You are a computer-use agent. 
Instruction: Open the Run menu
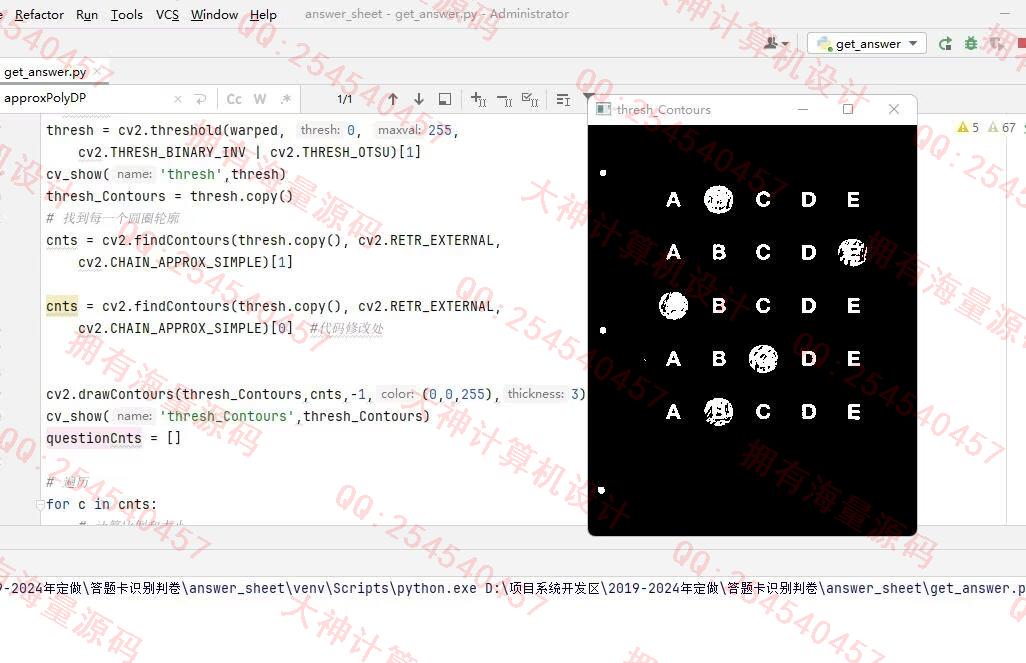tap(86, 14)
